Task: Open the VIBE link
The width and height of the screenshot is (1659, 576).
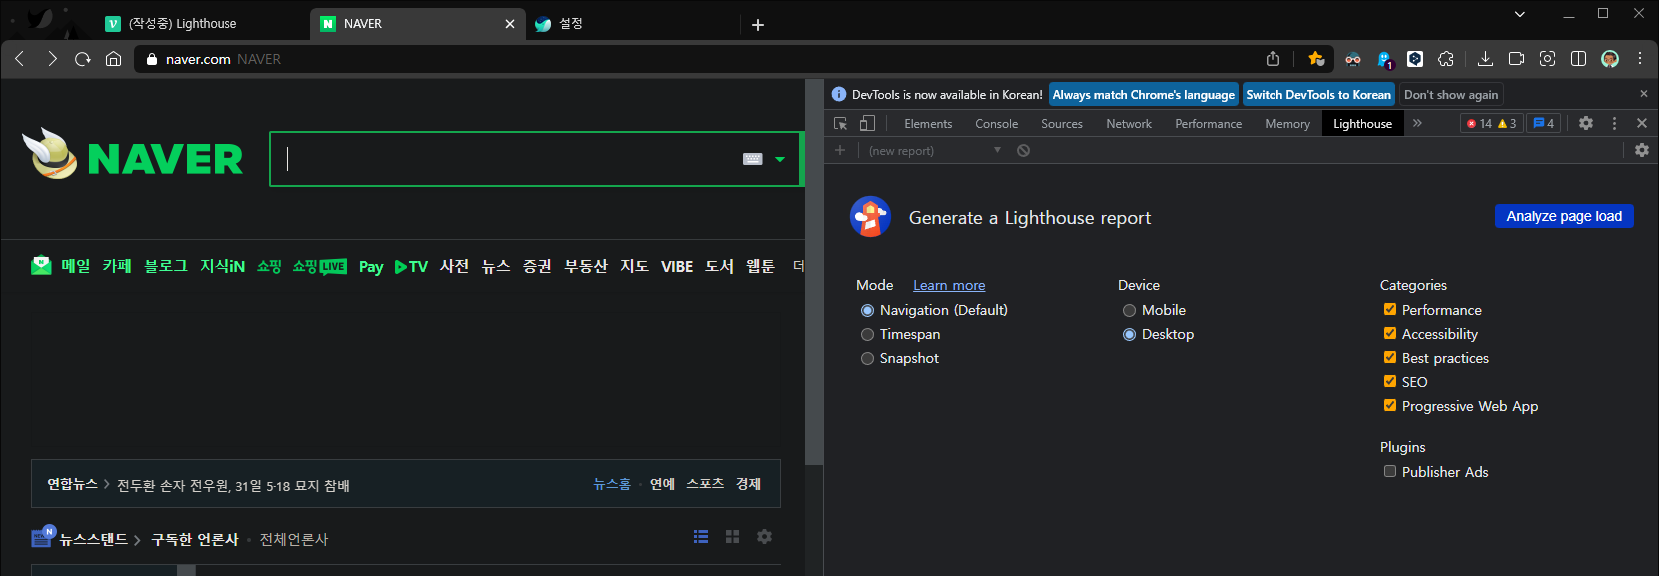Action: click(677, 266)
